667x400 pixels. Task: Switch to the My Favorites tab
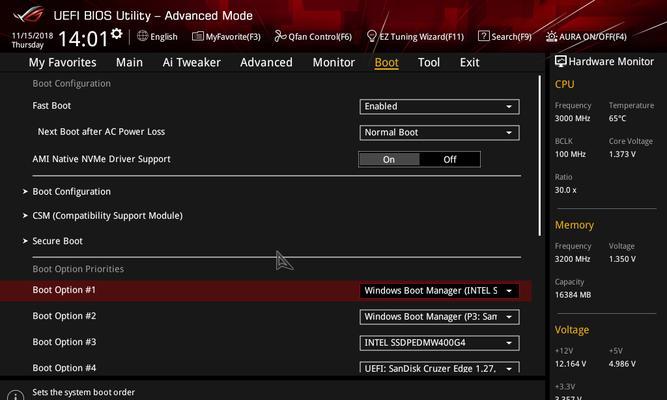pyautogui.click(x=63, y=63)
